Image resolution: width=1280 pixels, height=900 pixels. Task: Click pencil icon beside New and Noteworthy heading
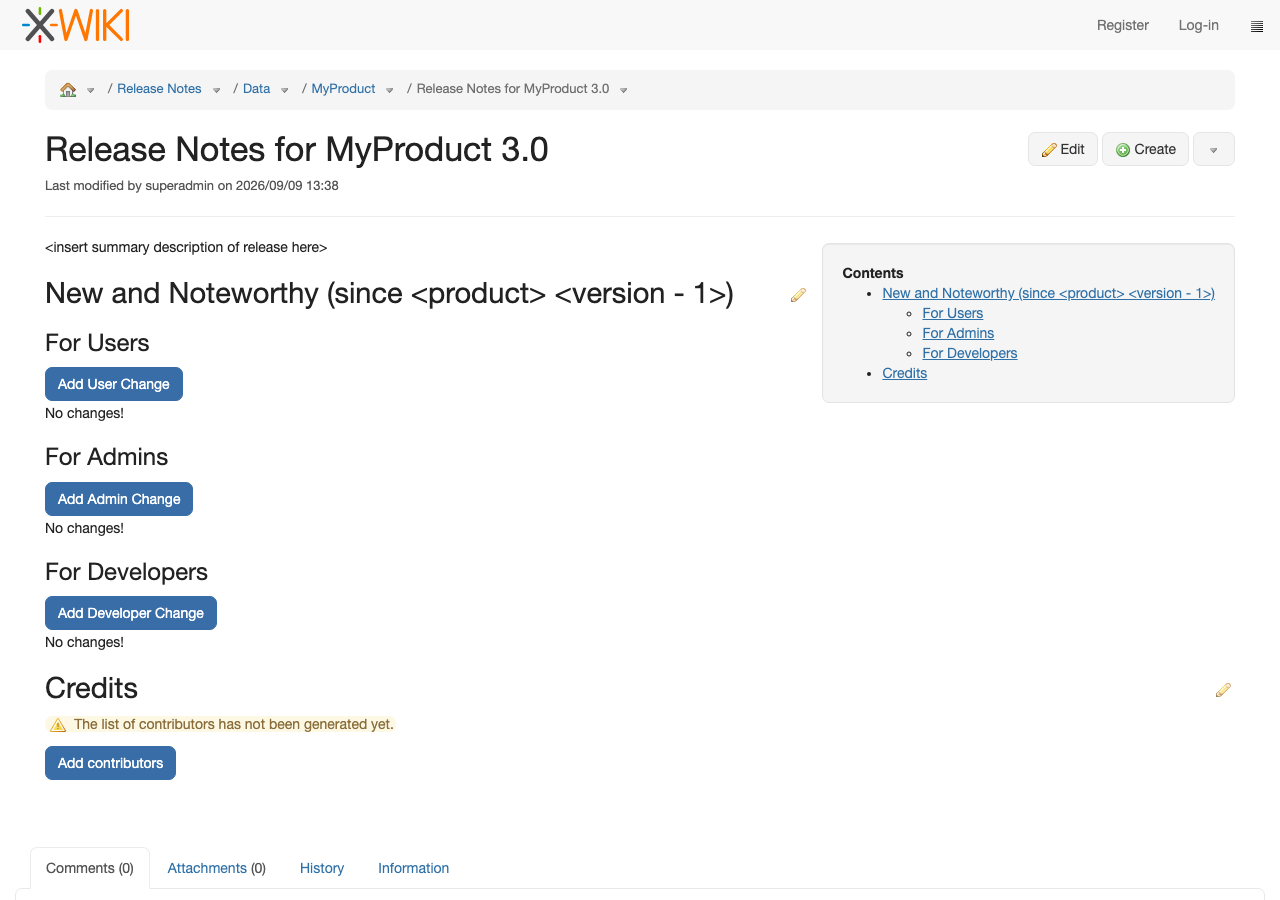798,295
